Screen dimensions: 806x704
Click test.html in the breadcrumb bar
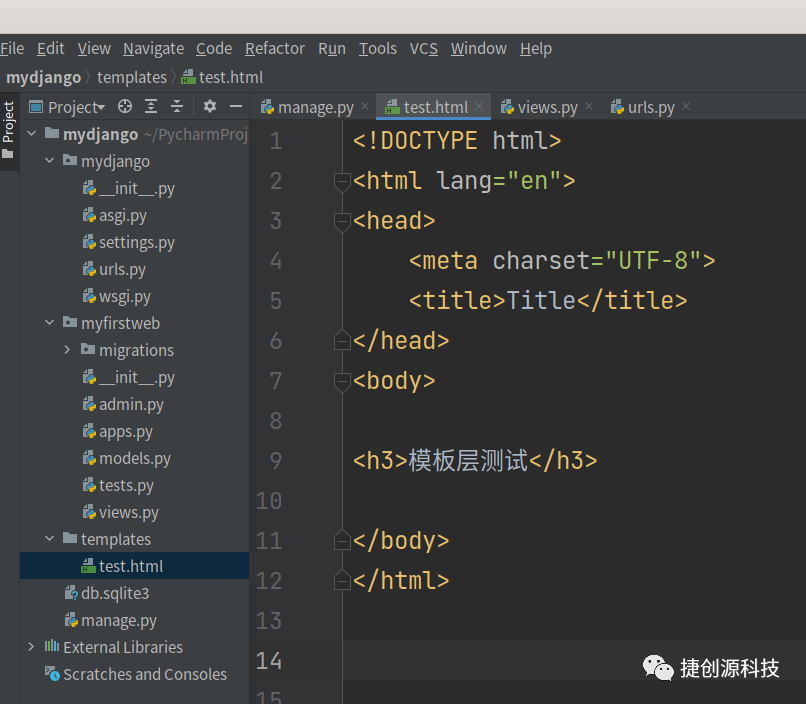pos(222,77)
